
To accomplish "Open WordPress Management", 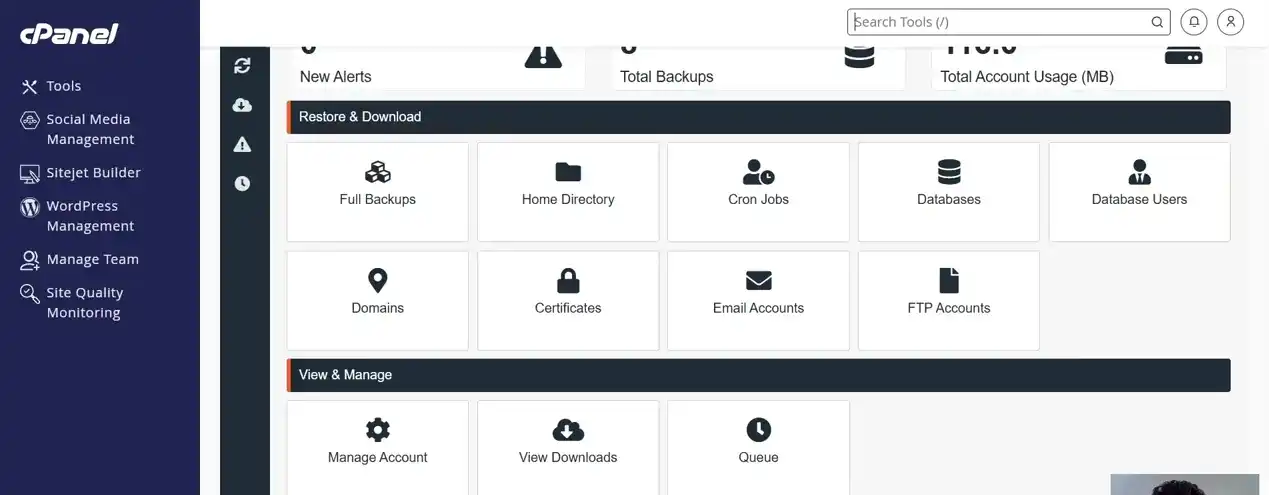I will 90,216.
